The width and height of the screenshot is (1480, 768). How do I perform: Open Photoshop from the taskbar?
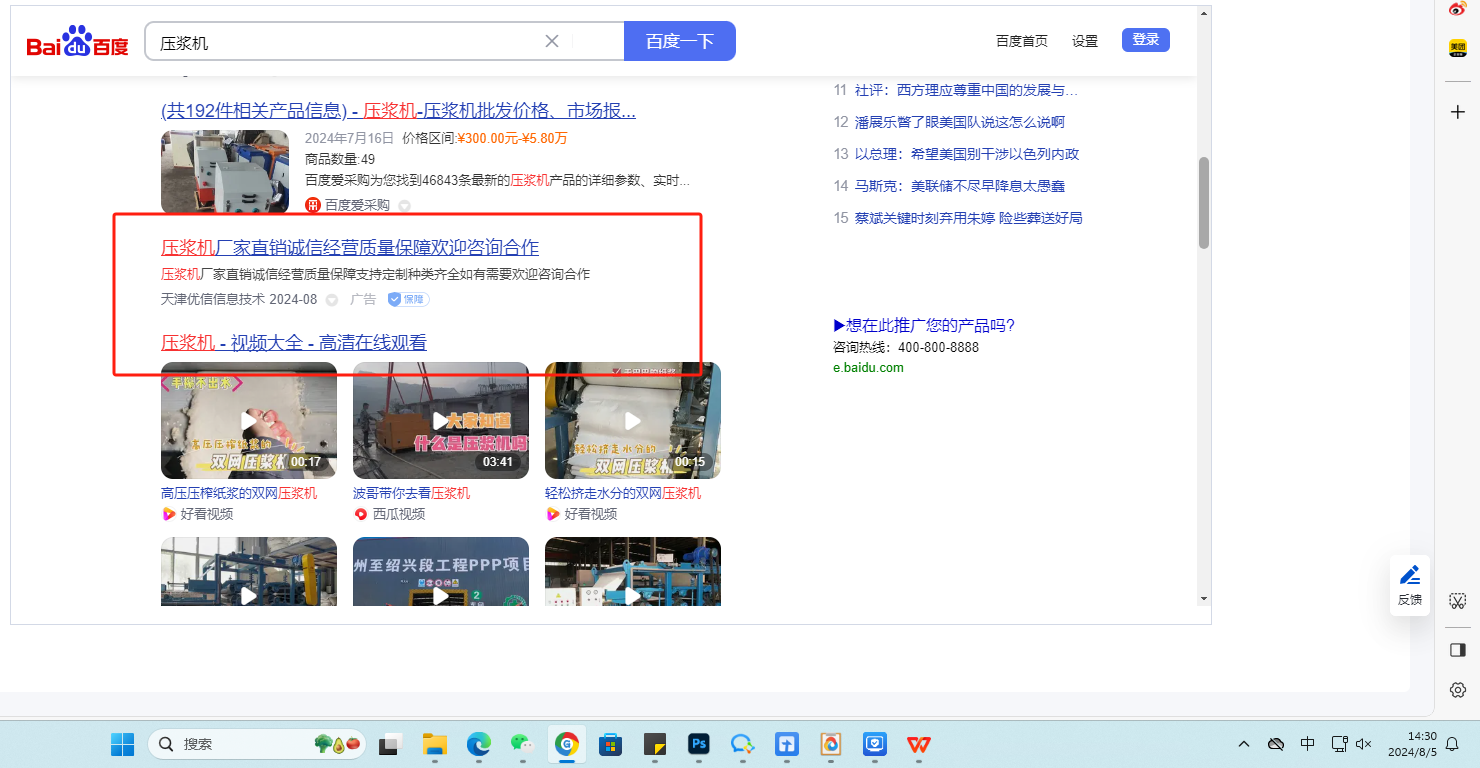pos(698,744)
